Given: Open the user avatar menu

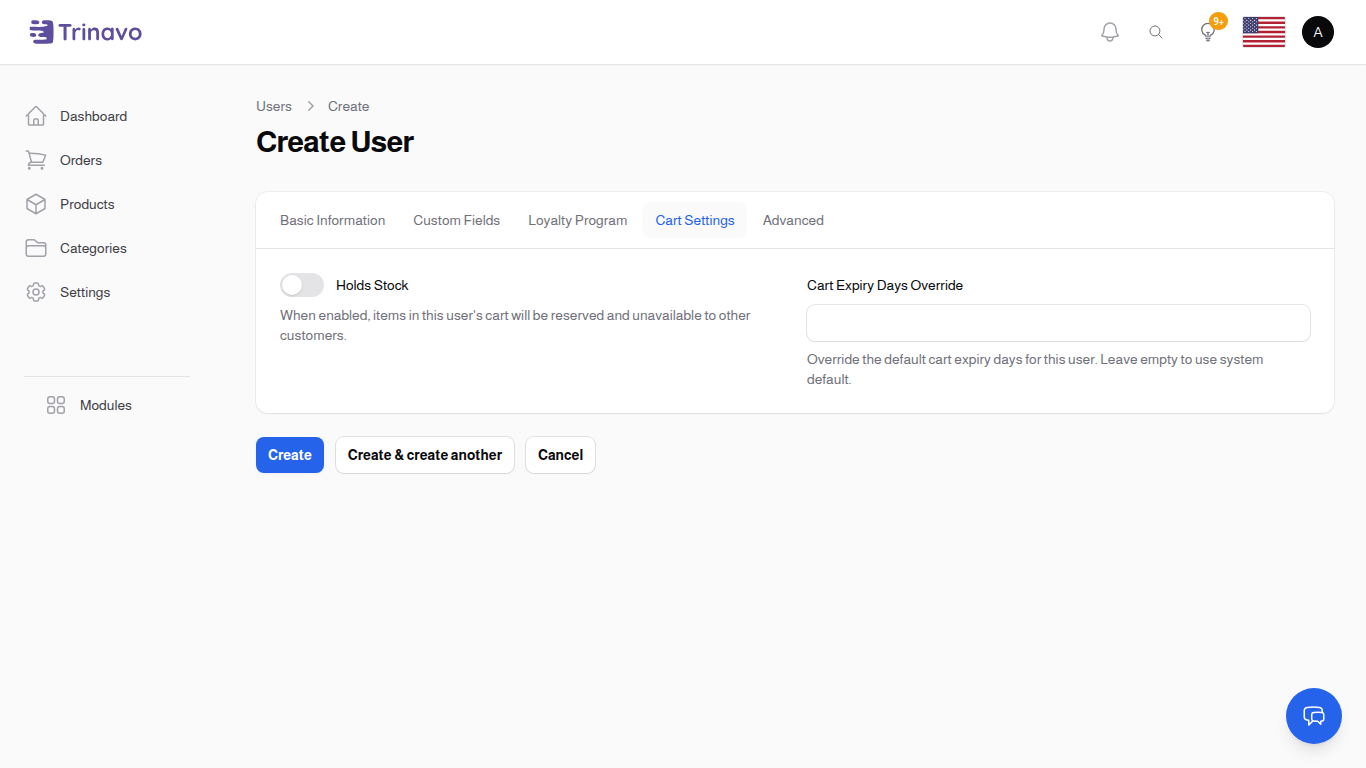Looking at the screenshot, I should pos(1317,32).
